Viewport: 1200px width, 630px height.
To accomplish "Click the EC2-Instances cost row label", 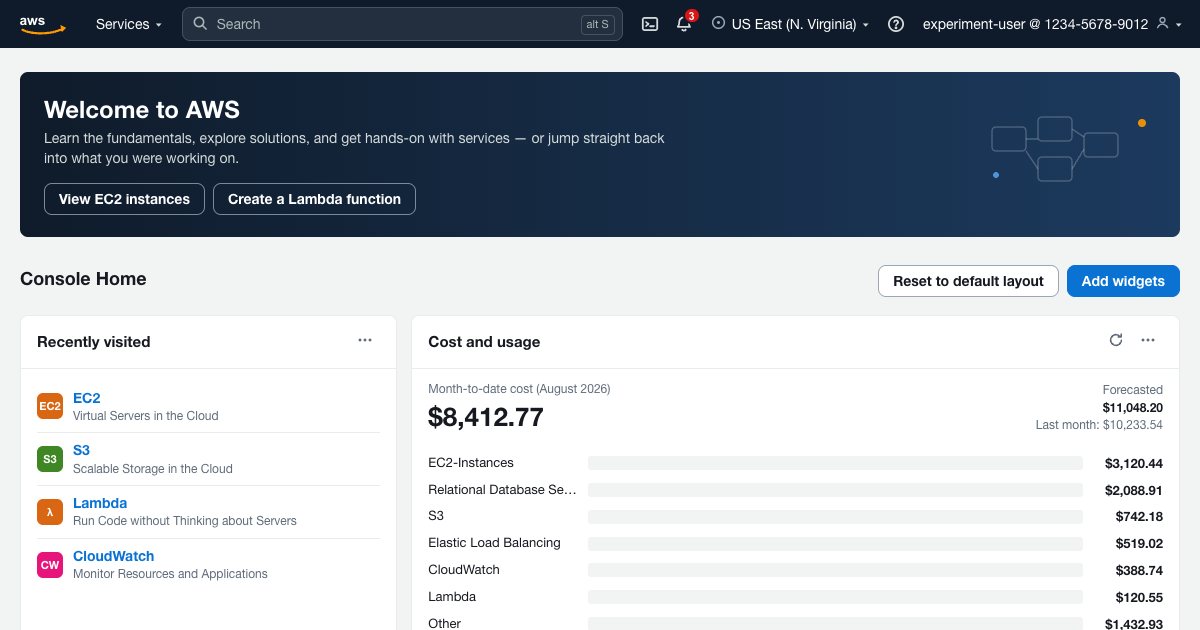I will [x=471, y=463].
